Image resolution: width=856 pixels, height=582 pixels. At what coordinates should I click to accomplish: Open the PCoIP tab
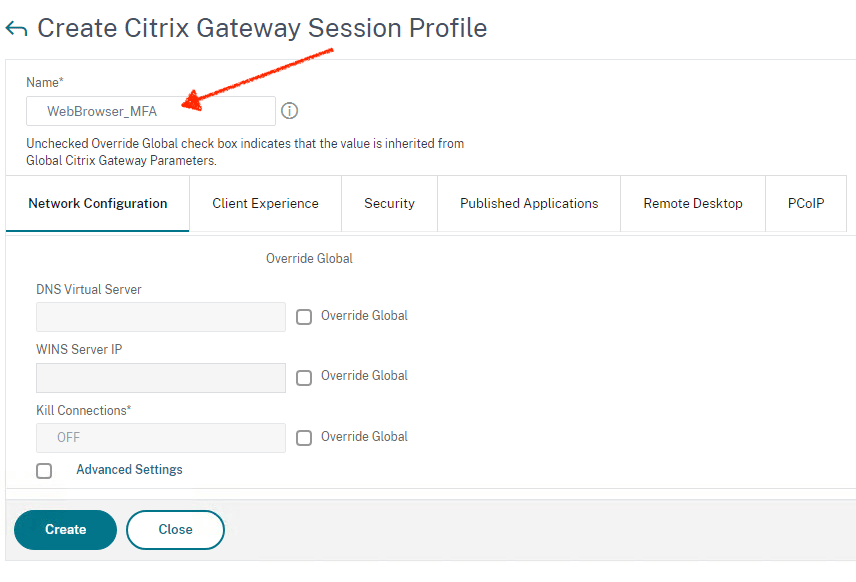tap(806, 203)
